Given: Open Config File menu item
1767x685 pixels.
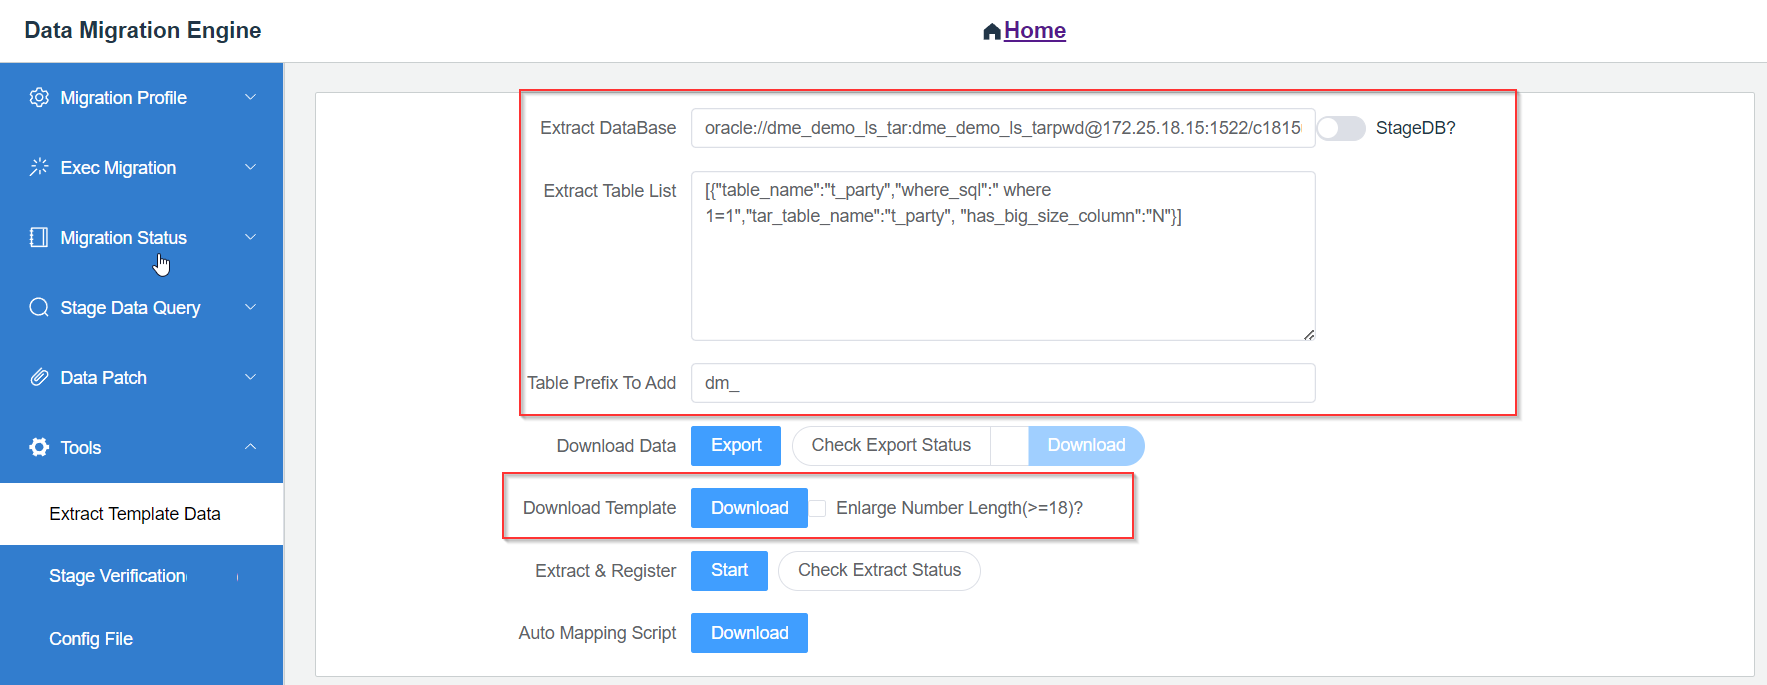Looking at the screenshot, I should pyautogui.click(x=141, y=639).
